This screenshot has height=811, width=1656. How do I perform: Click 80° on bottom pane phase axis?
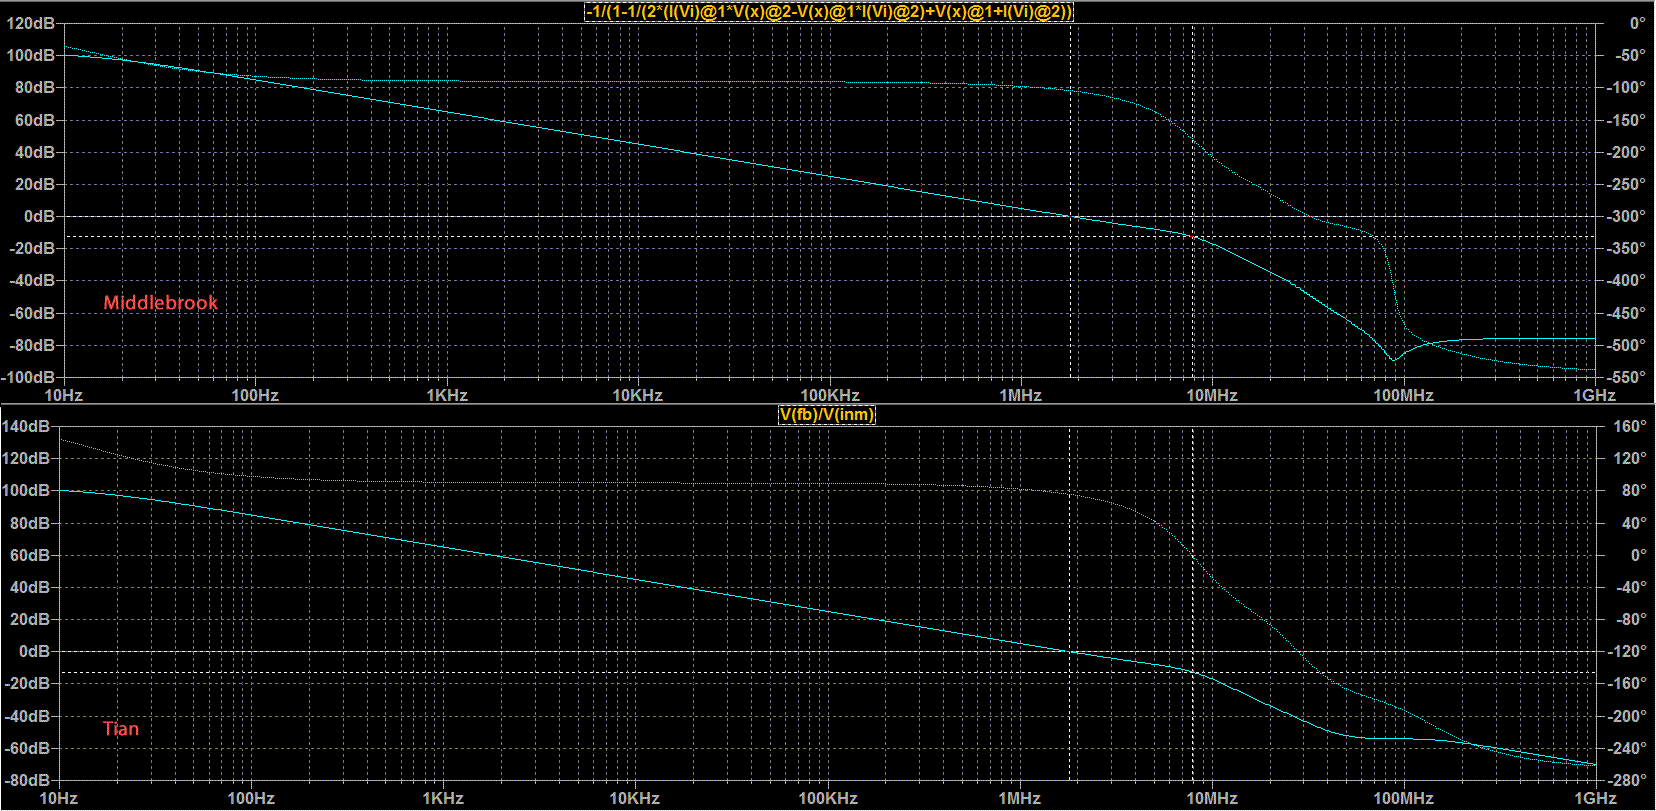pyautogui.click(x=1634, y=490)
